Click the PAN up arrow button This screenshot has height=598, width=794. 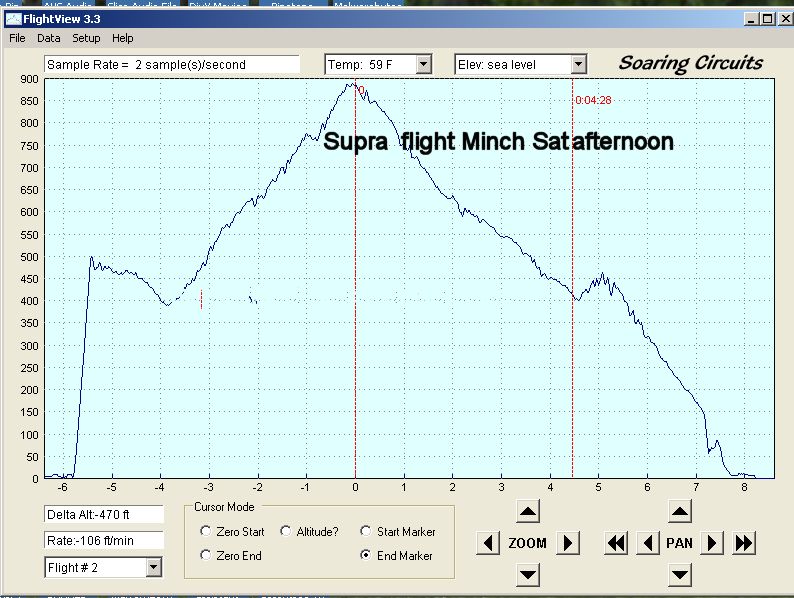coord(680,511)
